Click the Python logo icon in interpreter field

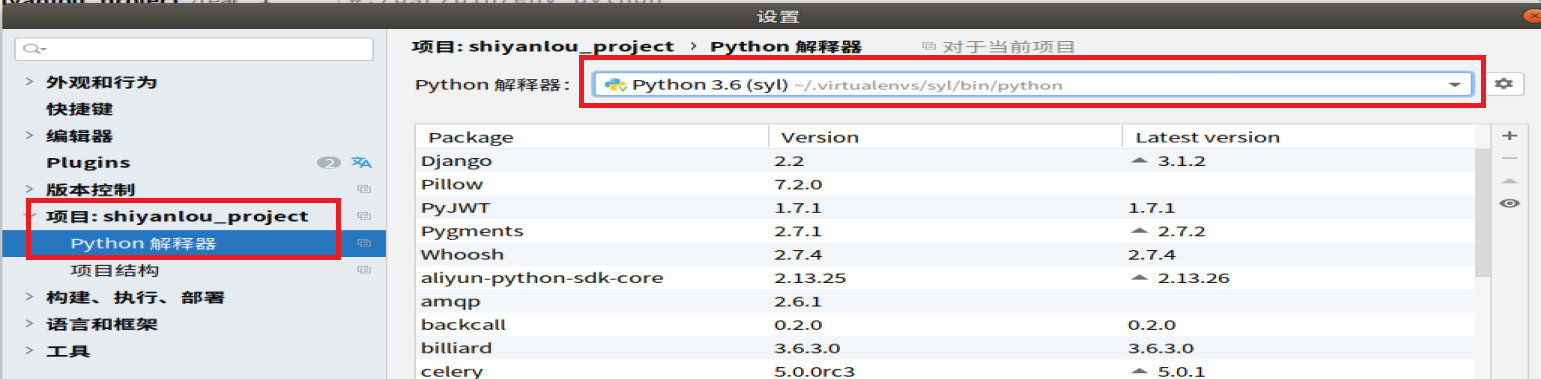coord(616,85)
